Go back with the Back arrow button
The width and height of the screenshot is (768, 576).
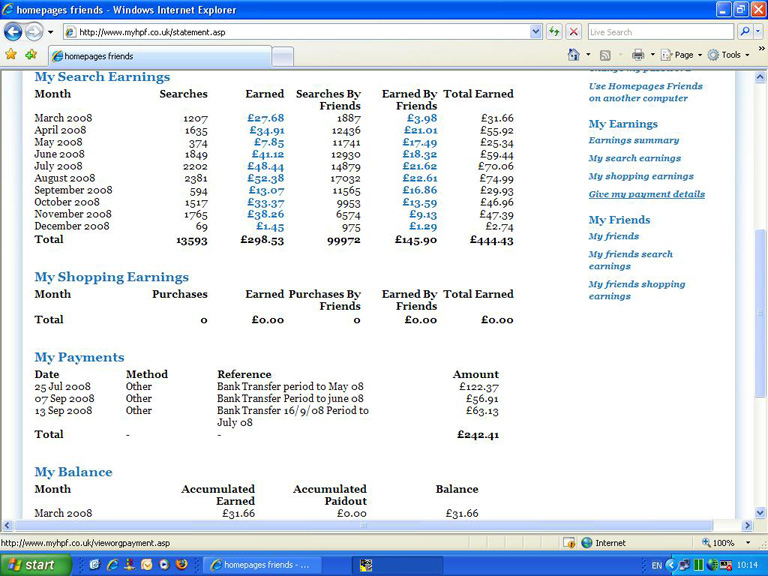point(13,32)
